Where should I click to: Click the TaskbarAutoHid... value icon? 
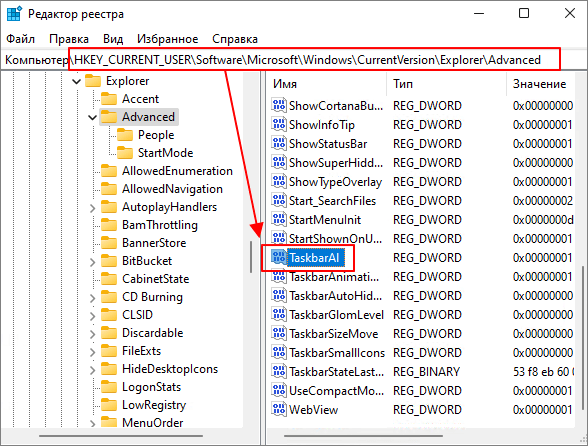[279, 296]
